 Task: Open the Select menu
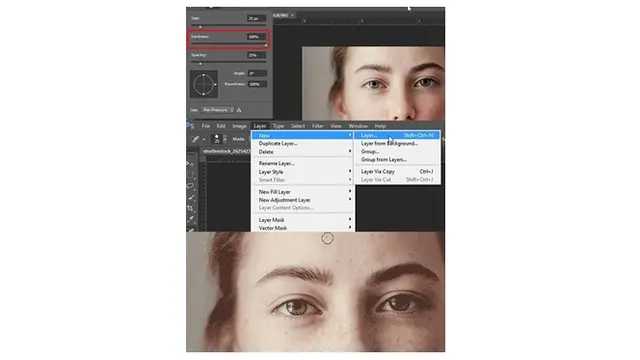[298, 126]
